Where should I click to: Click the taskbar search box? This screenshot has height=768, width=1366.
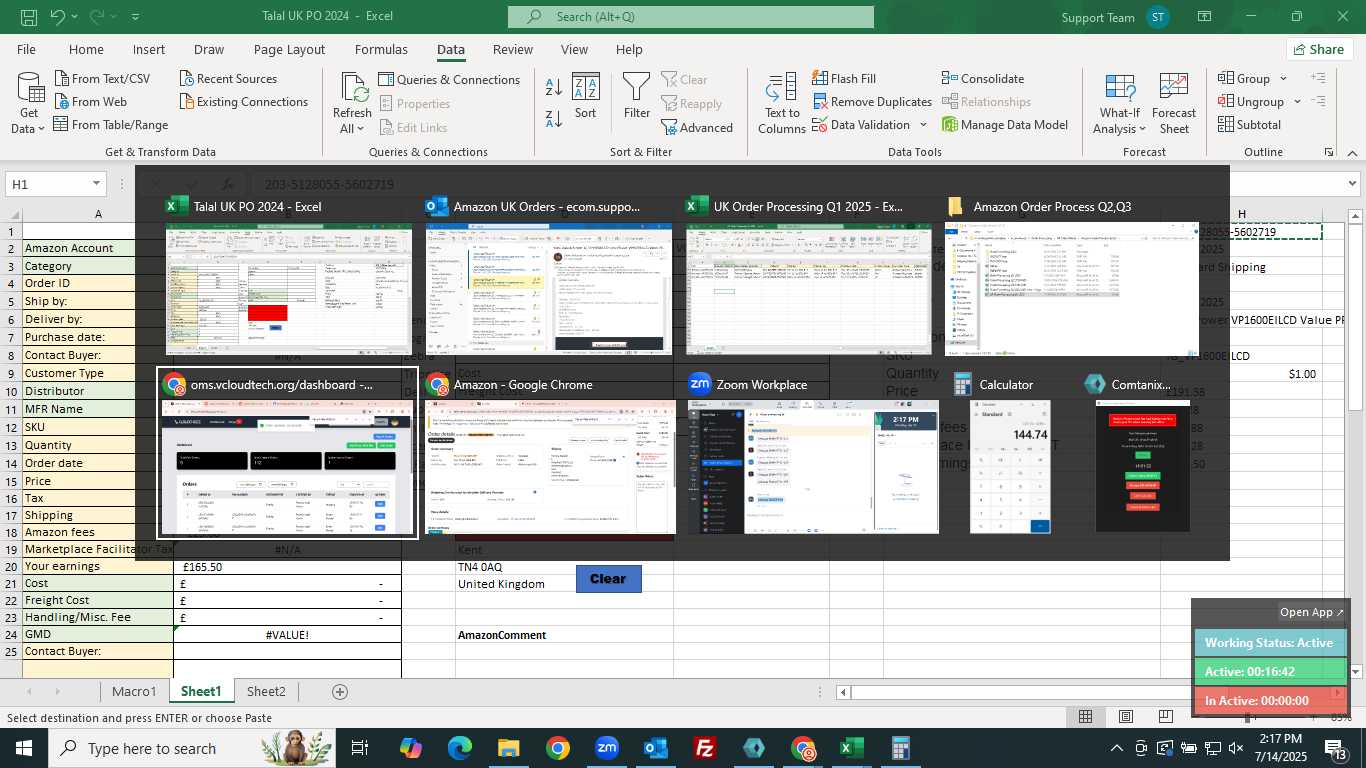click(x=192, y=748)
